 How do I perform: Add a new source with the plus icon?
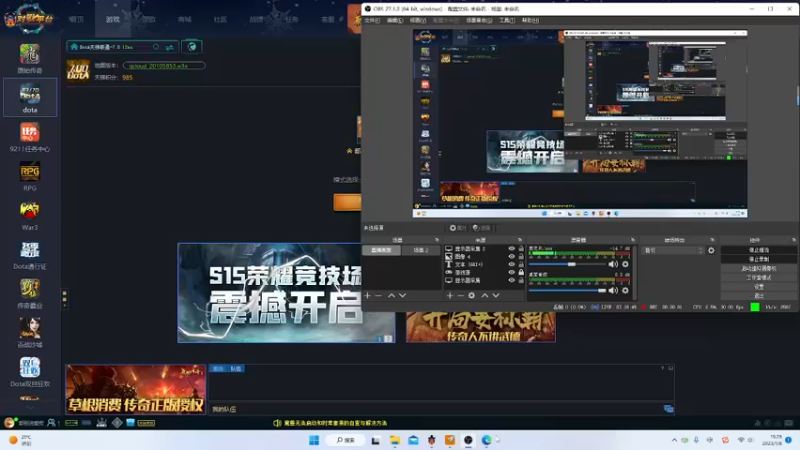tap(449, 295)
